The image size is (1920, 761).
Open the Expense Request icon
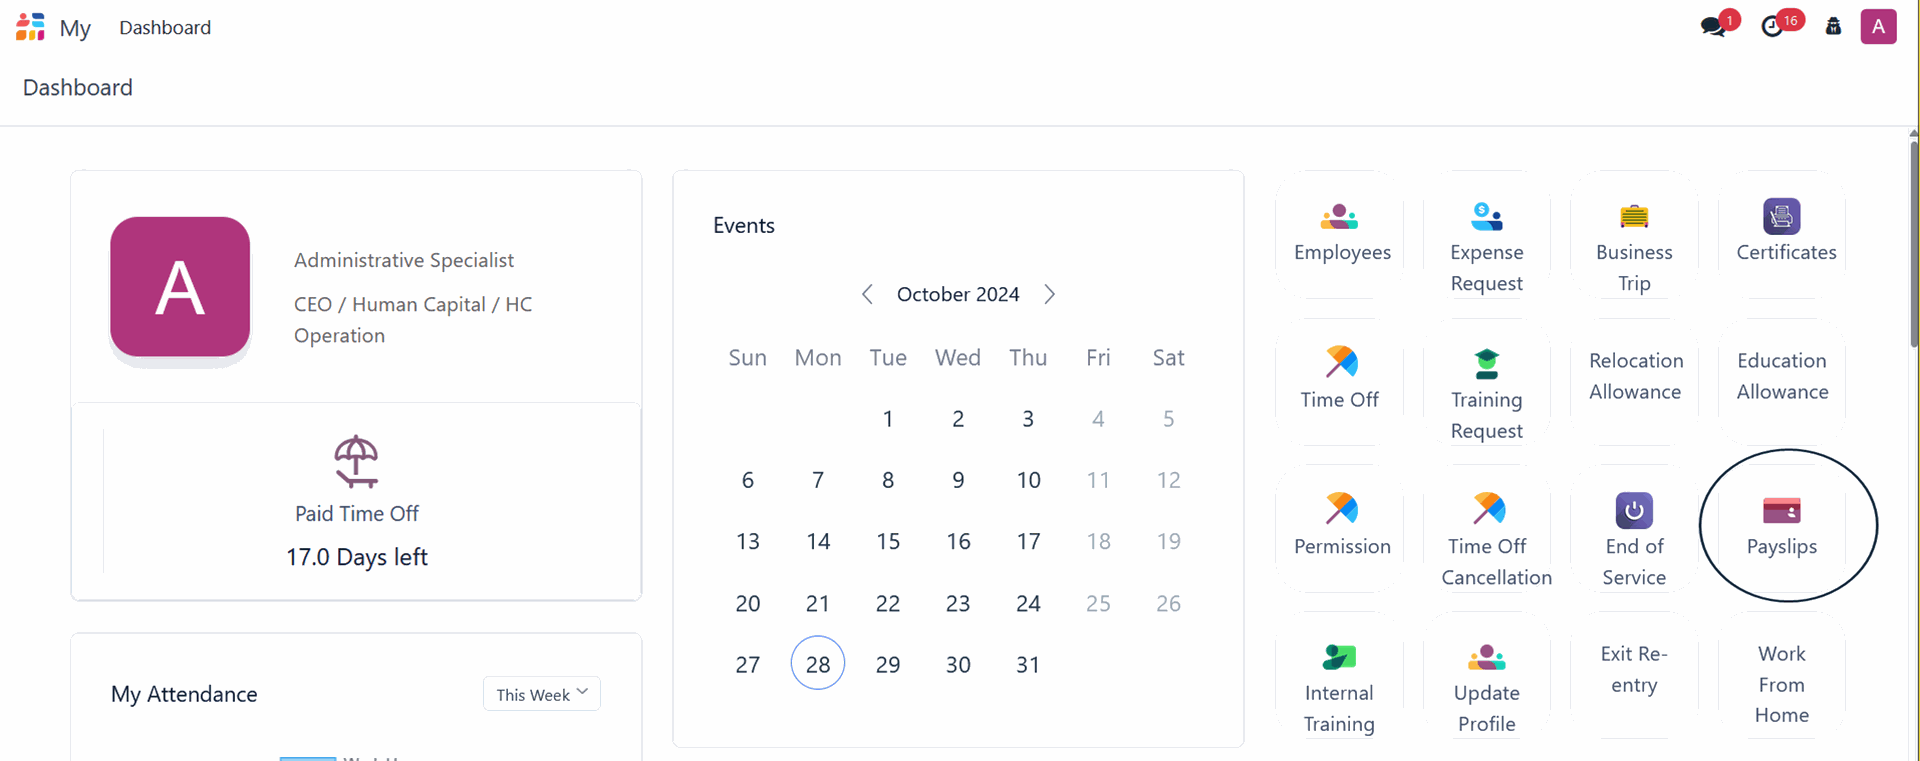pos(1486,217)
